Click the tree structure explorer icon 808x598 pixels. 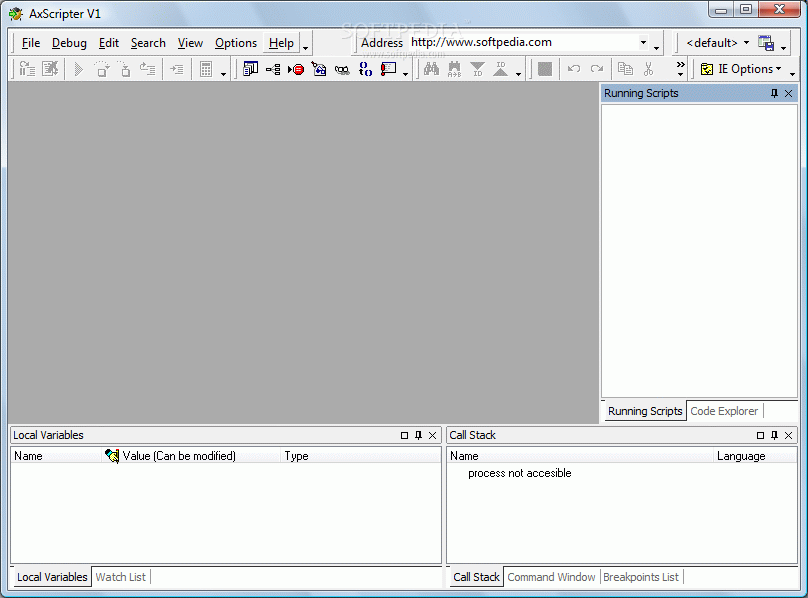pos(273,69)
